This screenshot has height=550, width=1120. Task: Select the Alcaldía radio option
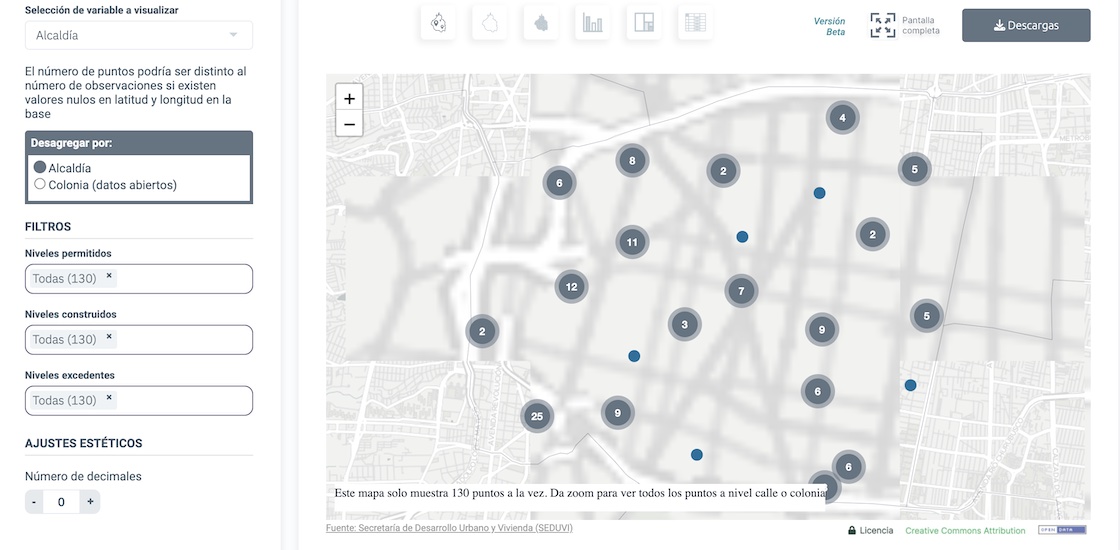40,168
